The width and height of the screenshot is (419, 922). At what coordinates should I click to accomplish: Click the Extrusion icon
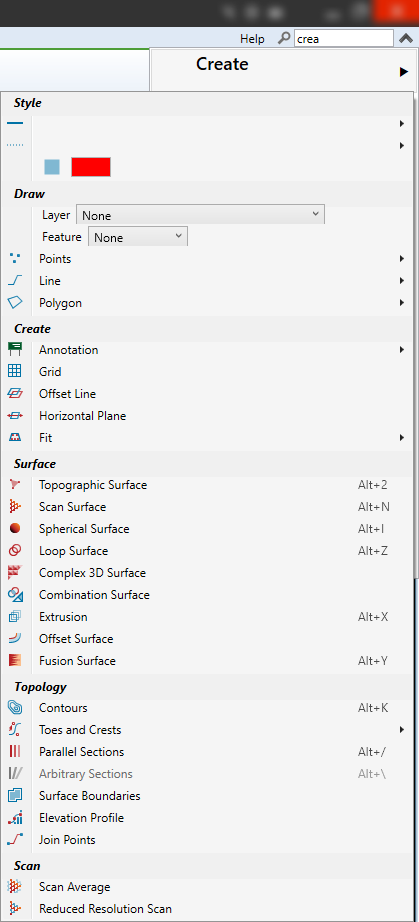tap(15, 616)
